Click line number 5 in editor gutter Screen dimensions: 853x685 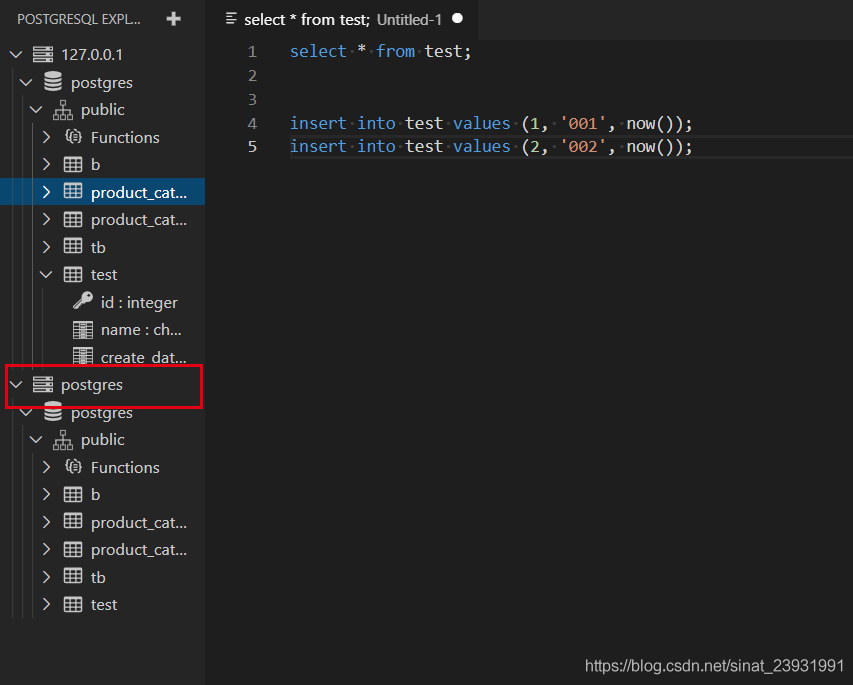point(252,147)
